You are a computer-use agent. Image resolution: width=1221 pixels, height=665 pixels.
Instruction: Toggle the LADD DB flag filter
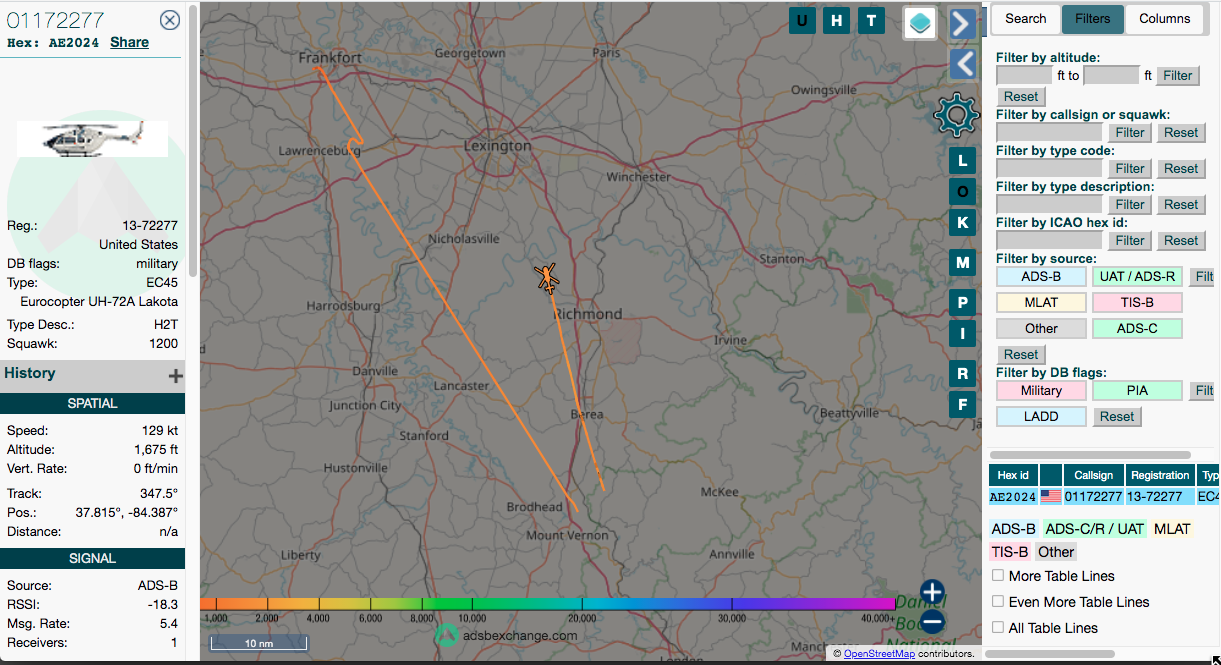(x=1041, y=416)
